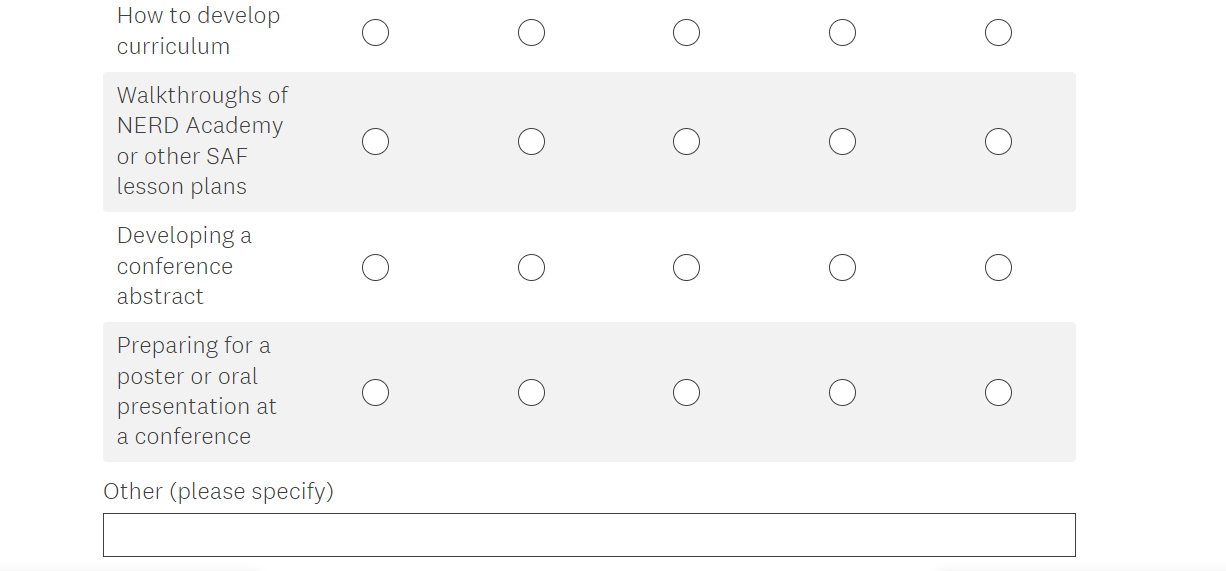
Task: Select first radio button in NERD Academy walkthroughs row
Action: [376, 142]
